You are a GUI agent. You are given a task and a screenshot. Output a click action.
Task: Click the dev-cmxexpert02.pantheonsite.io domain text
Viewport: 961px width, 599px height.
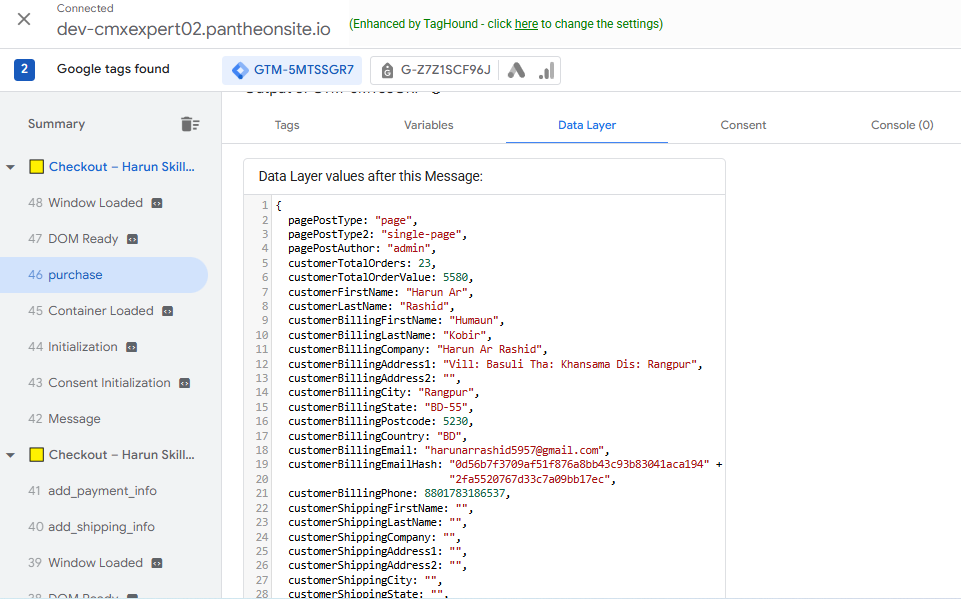[x=194, y=29]
